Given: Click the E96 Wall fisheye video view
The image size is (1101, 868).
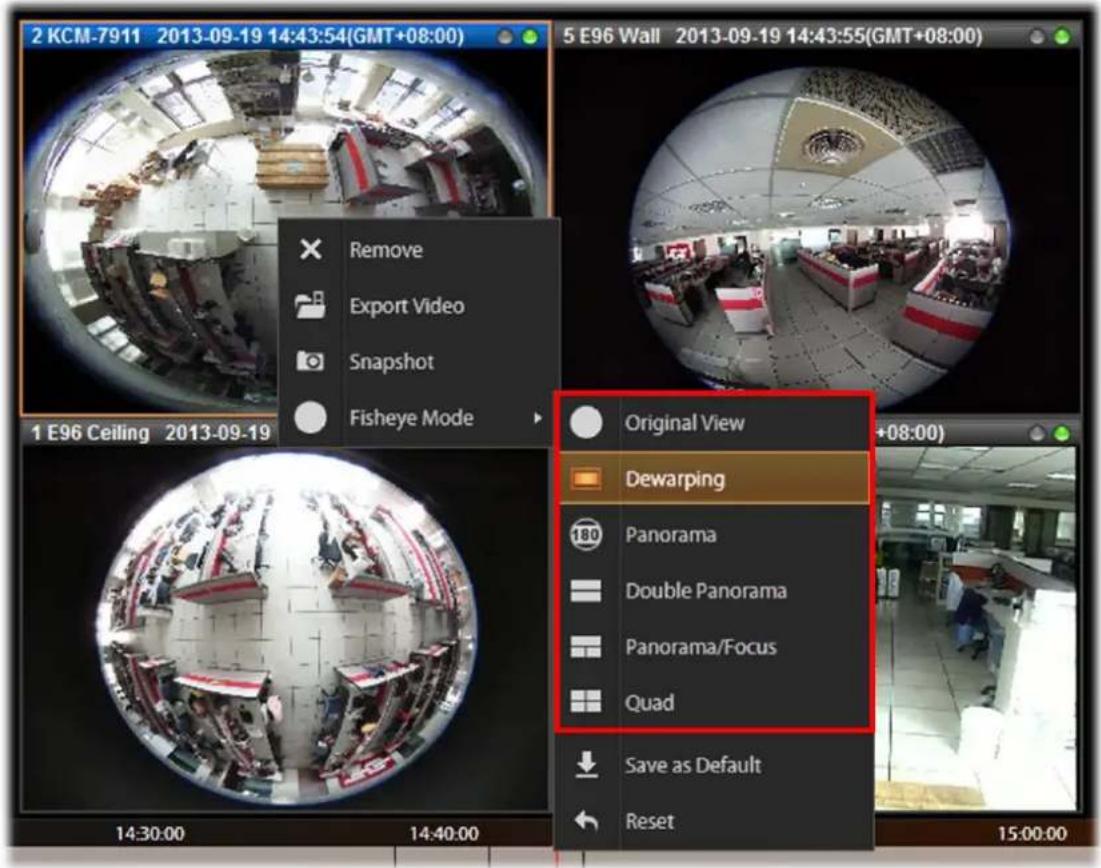Looking at the screenshot, I should (819, 230).
